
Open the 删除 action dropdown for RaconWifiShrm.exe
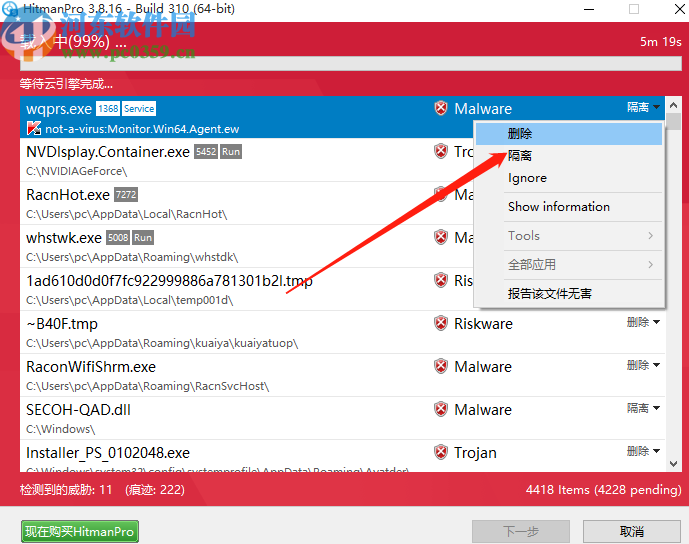coord(643,366)
